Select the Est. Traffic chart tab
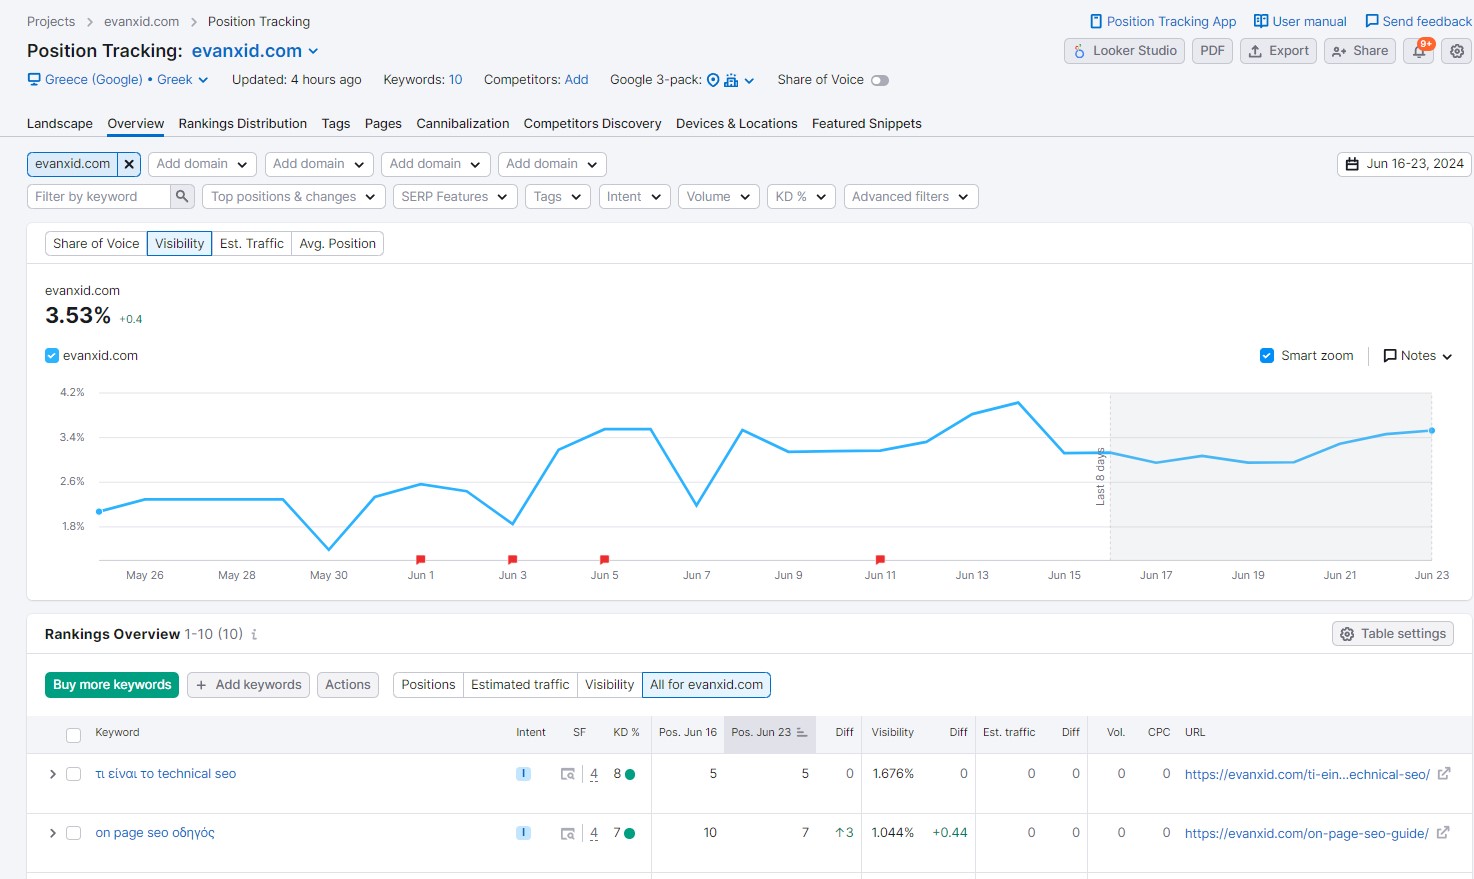 [x=251, y=243]
